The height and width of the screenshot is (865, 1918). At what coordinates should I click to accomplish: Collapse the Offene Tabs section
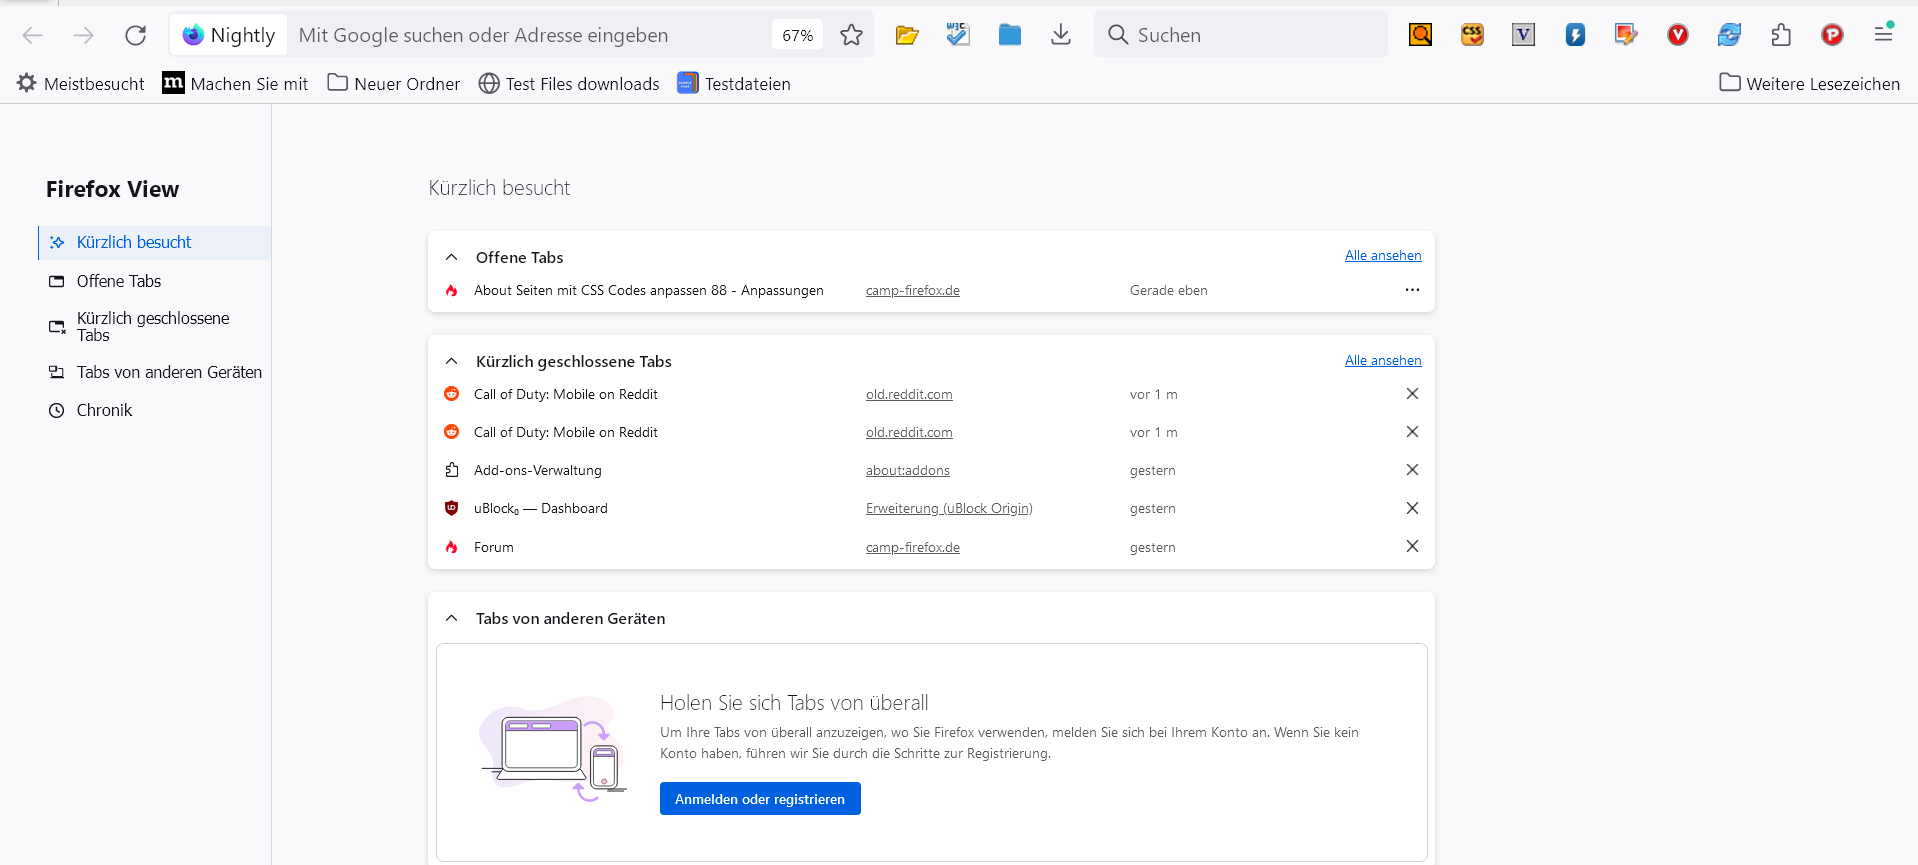click(x=452, y=257)
